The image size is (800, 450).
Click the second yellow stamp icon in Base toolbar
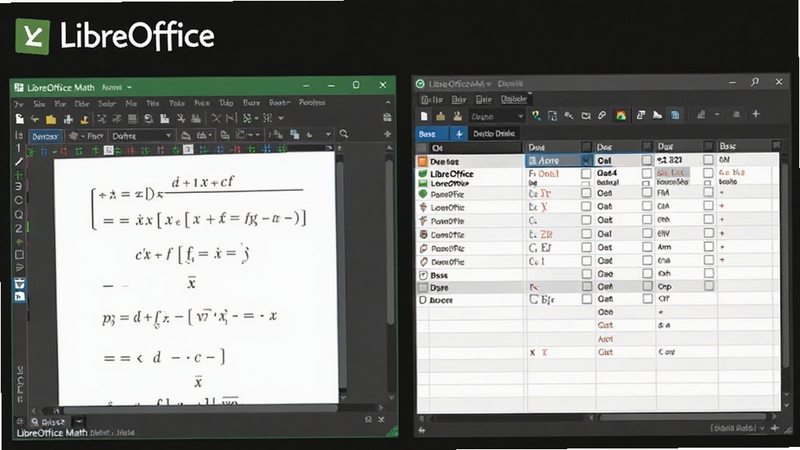(x=458, y=116)
